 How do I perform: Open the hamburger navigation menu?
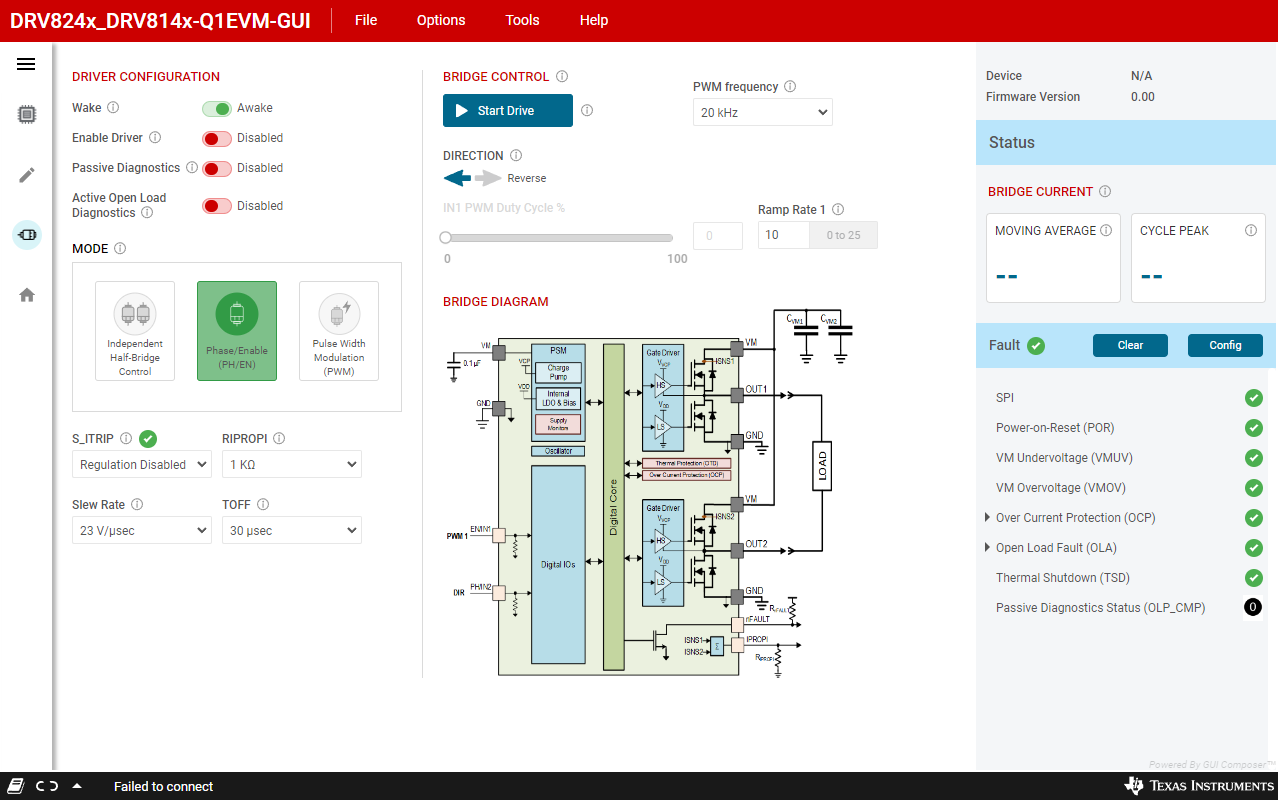pos(26,64)
